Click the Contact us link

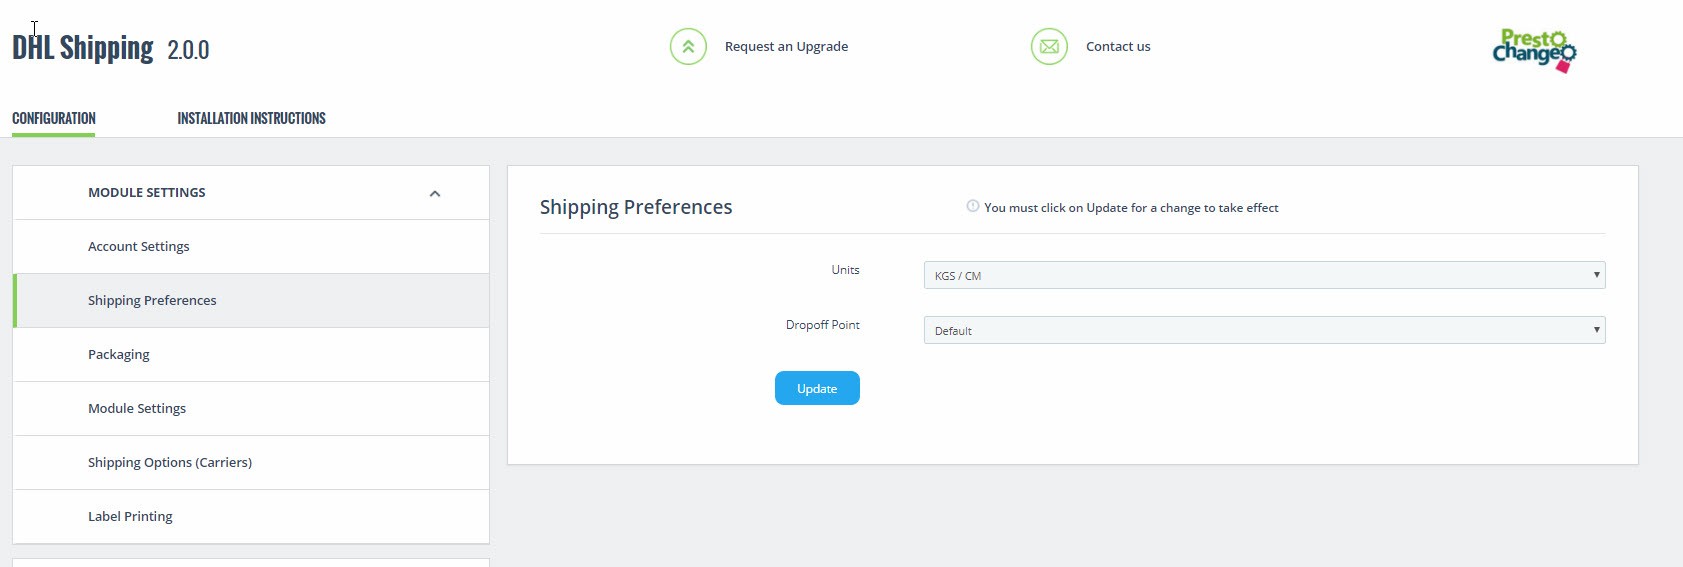click(x=1118, y=46)
